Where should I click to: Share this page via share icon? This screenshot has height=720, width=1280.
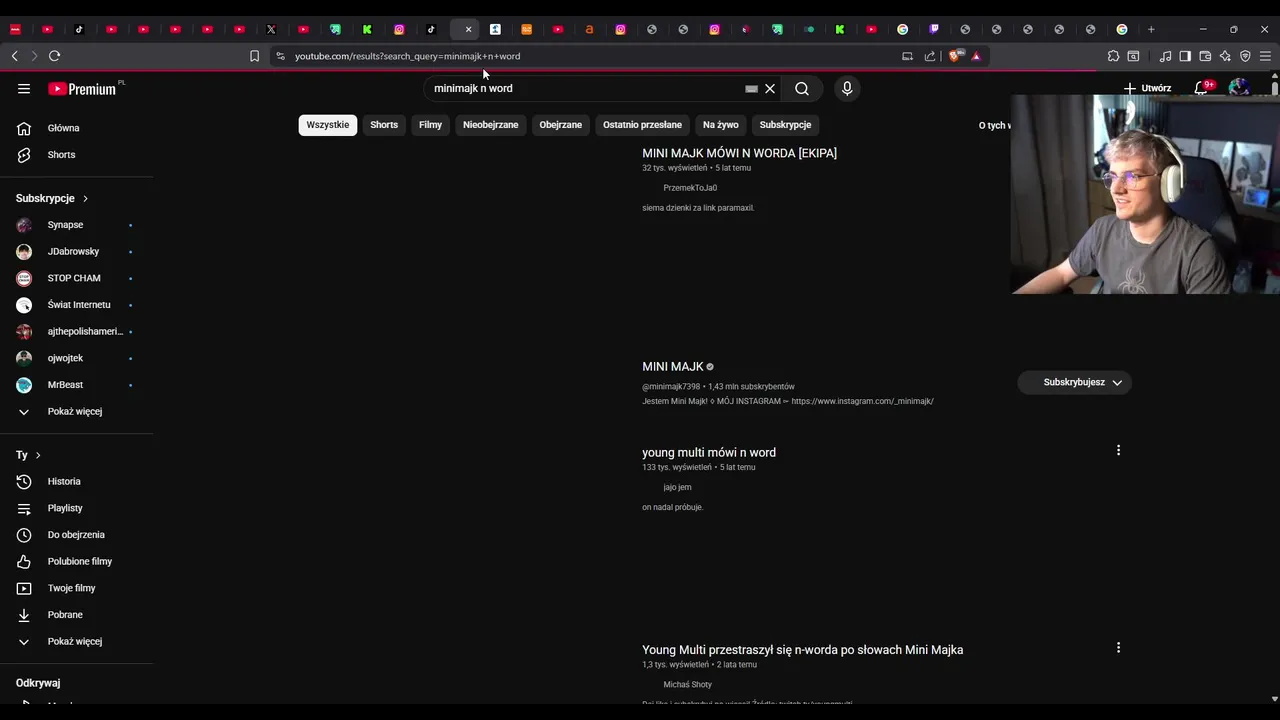[930, 56]
